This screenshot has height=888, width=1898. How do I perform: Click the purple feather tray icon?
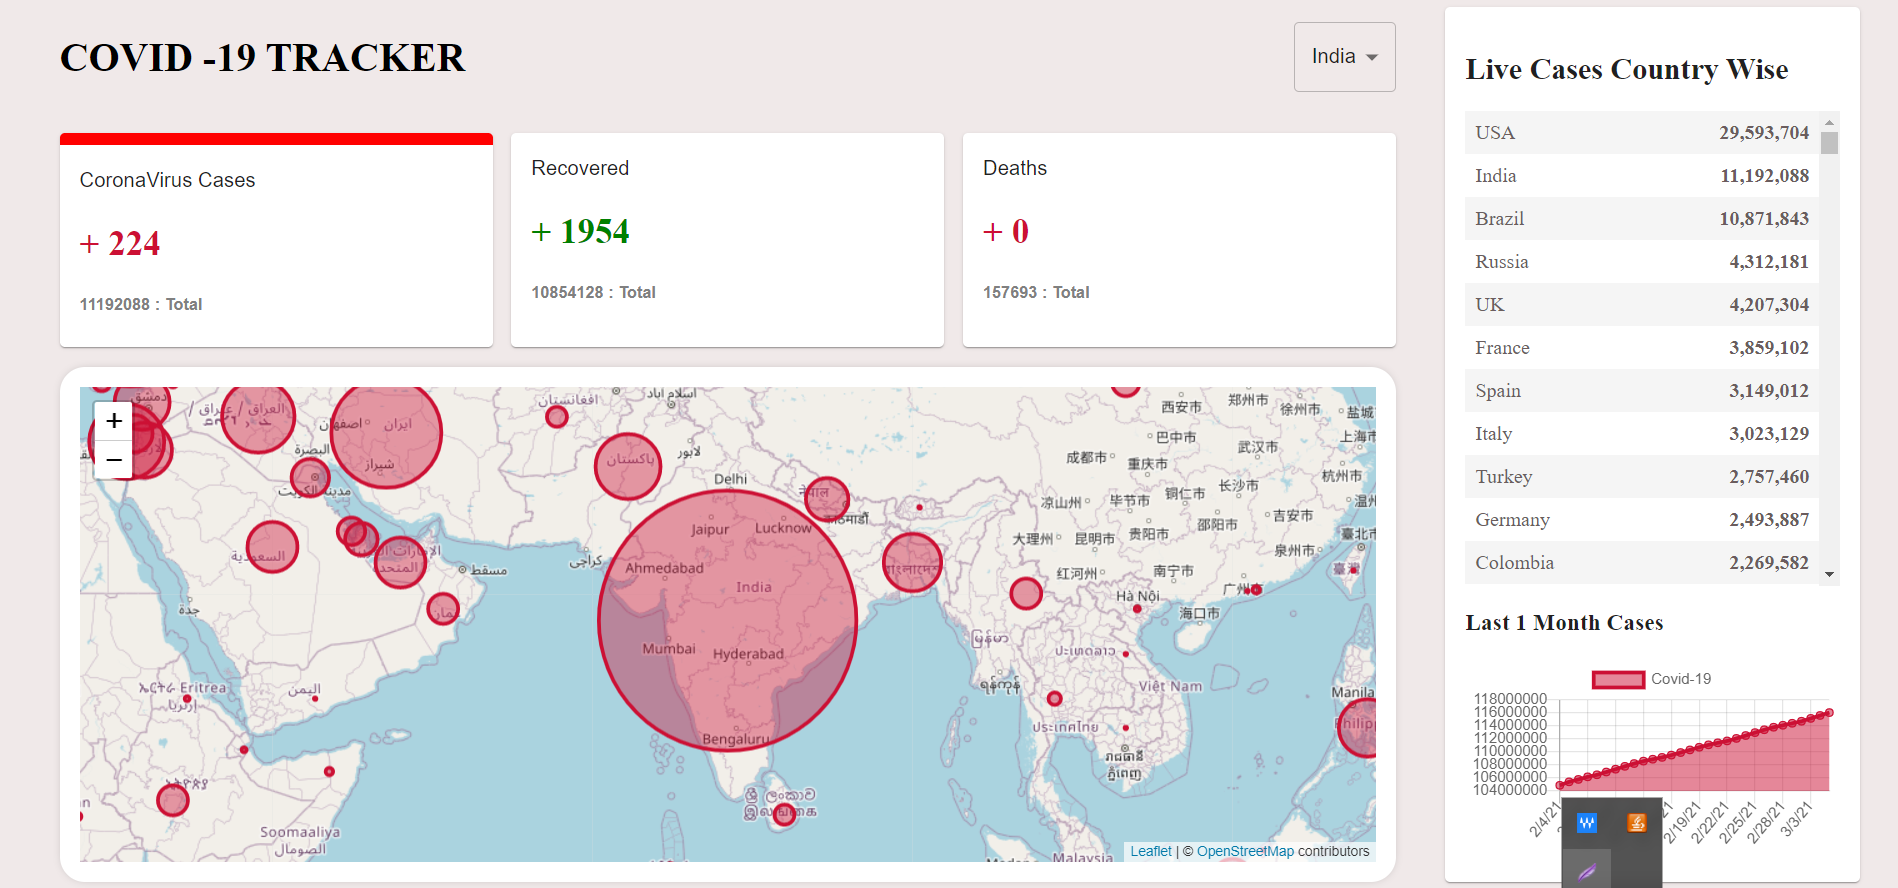point(1587,871)
